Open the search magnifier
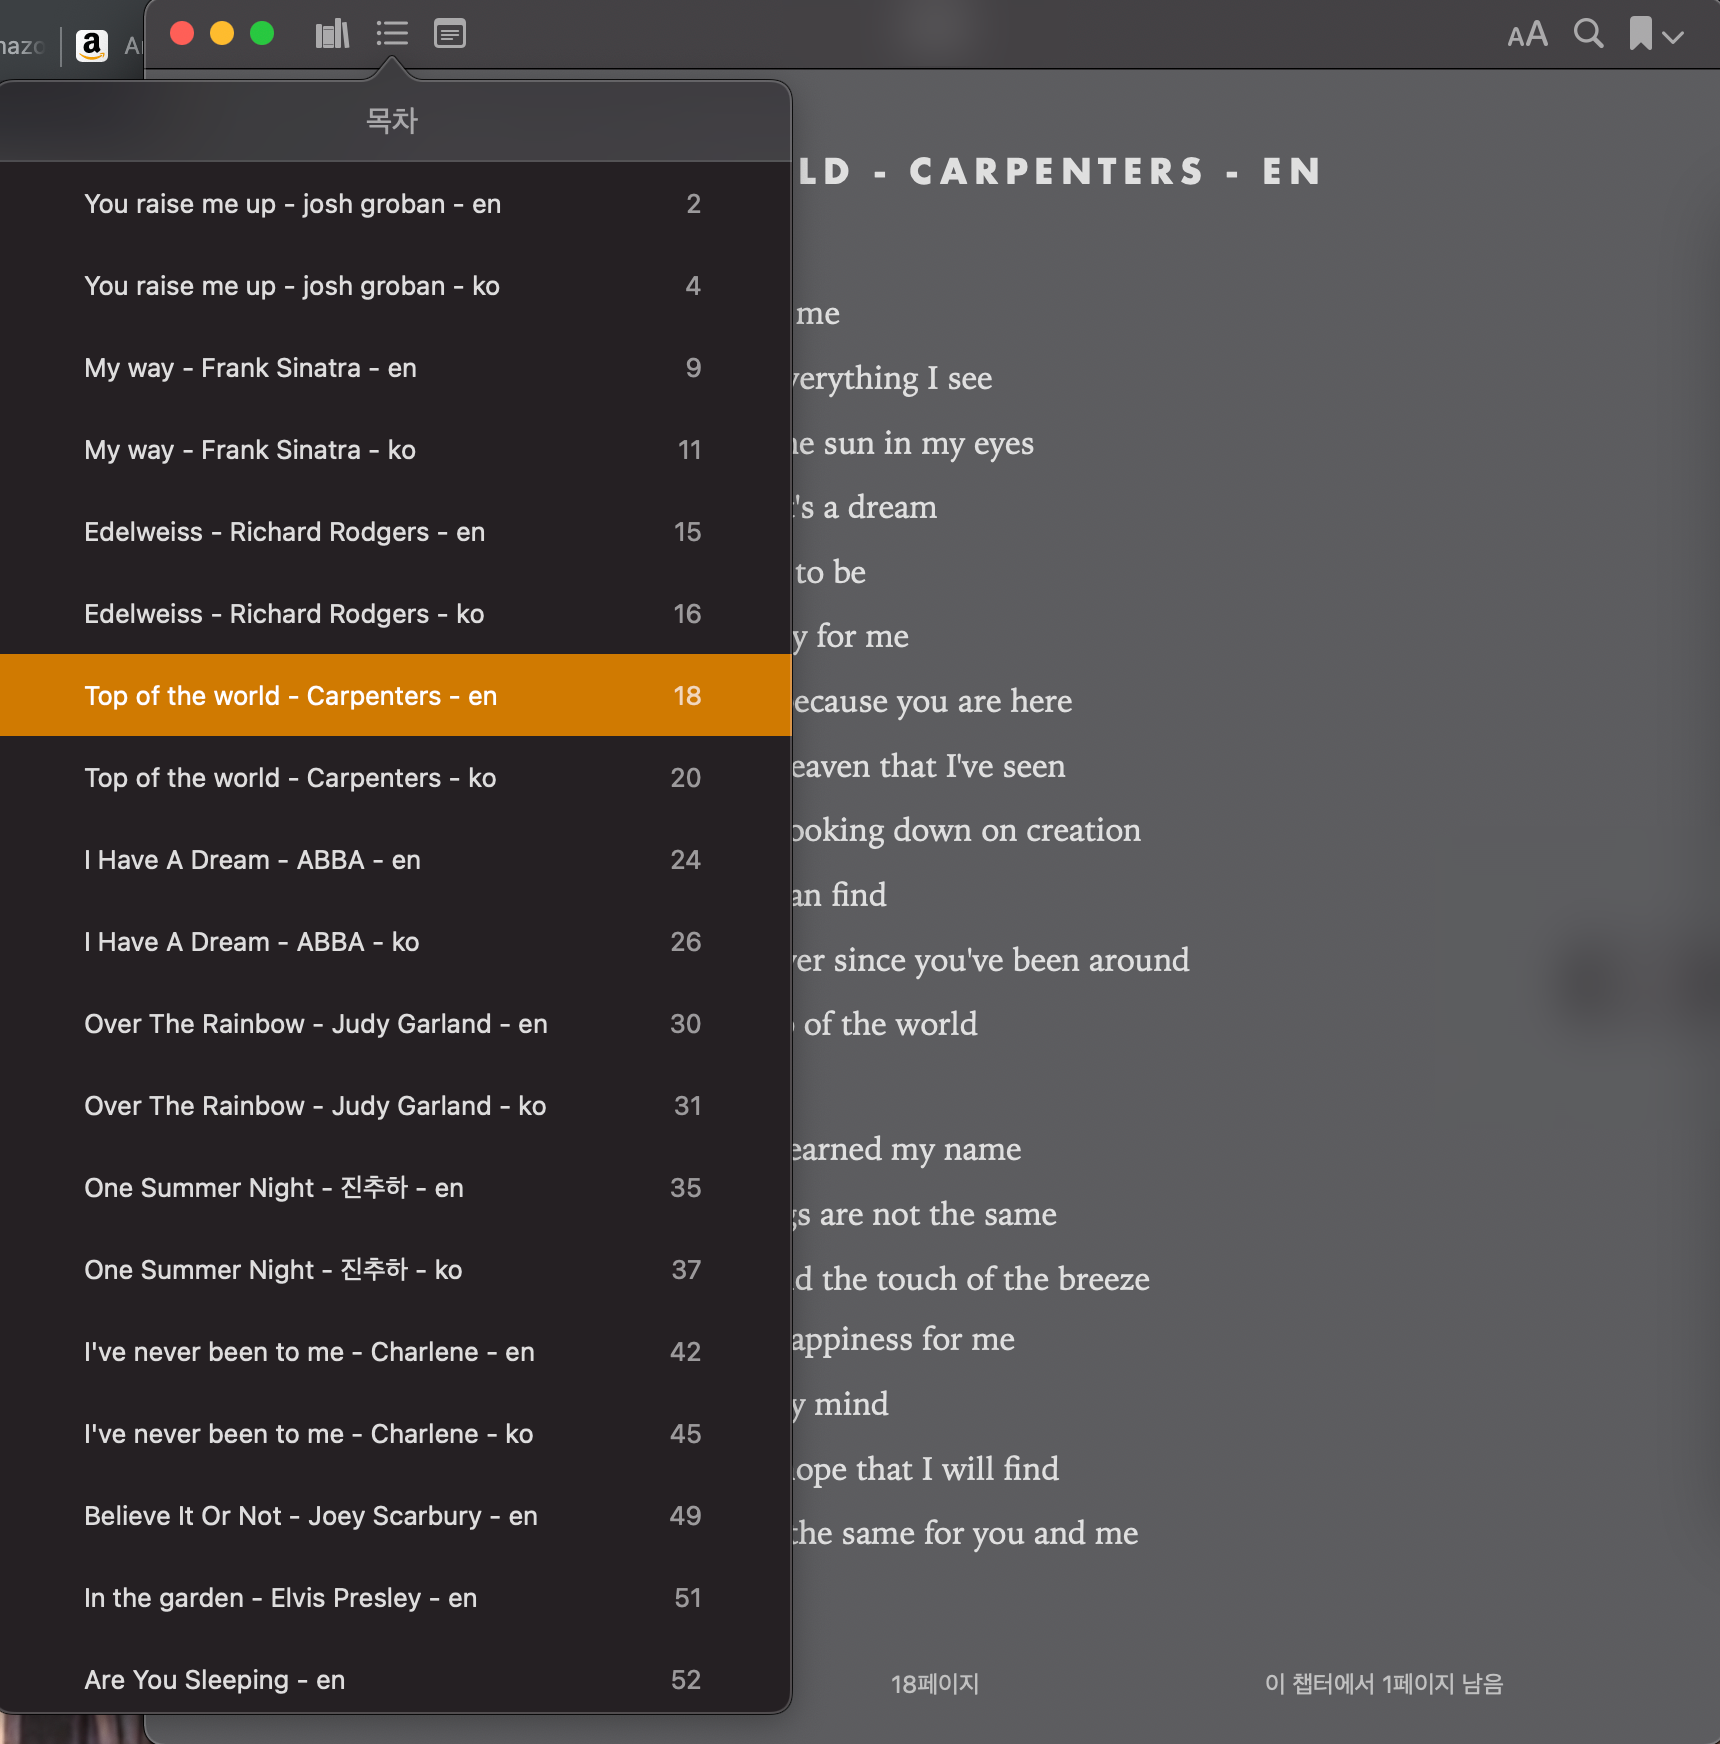This screenshot has height=1744, width=1720. point(1588,34)
